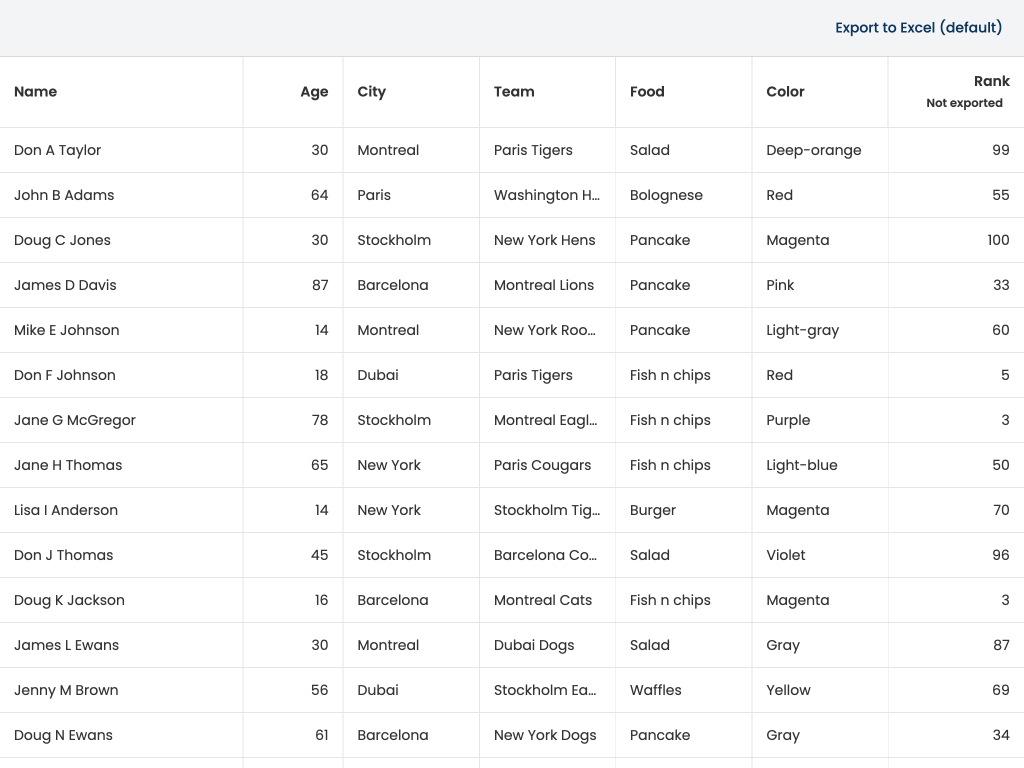This screenshot has height=768, width=1024.
Task: Select the Jane G McGregor row name
Action: [x=75, y=420]
